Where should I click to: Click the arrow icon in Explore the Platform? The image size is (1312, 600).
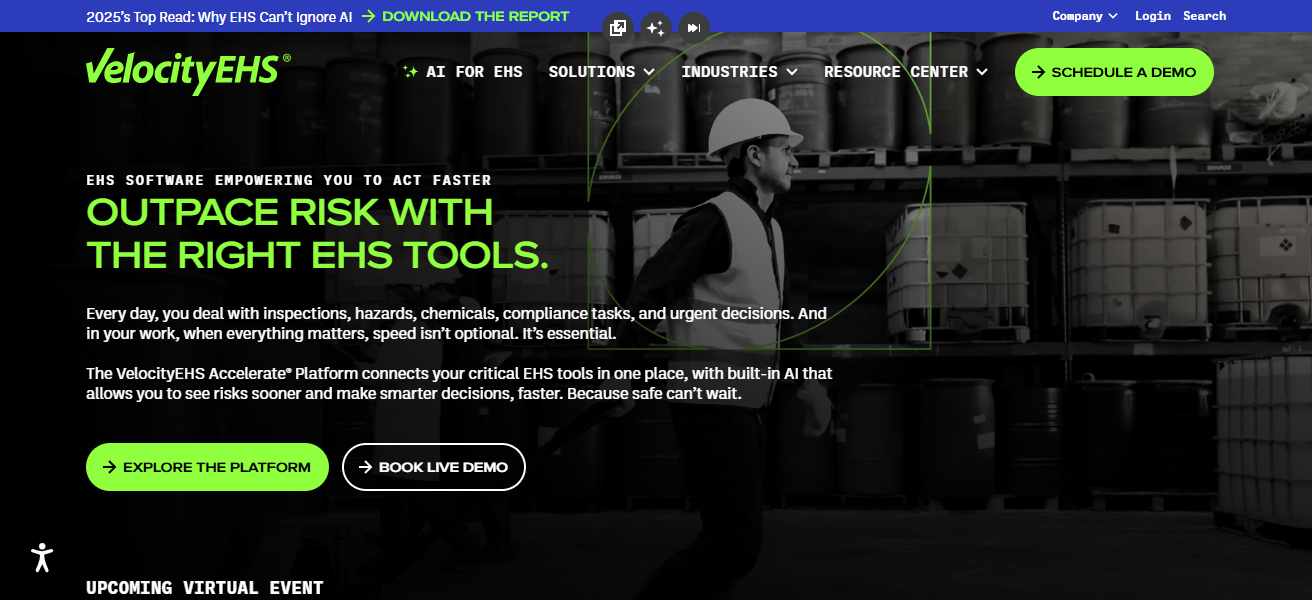(x=109, y=467)
